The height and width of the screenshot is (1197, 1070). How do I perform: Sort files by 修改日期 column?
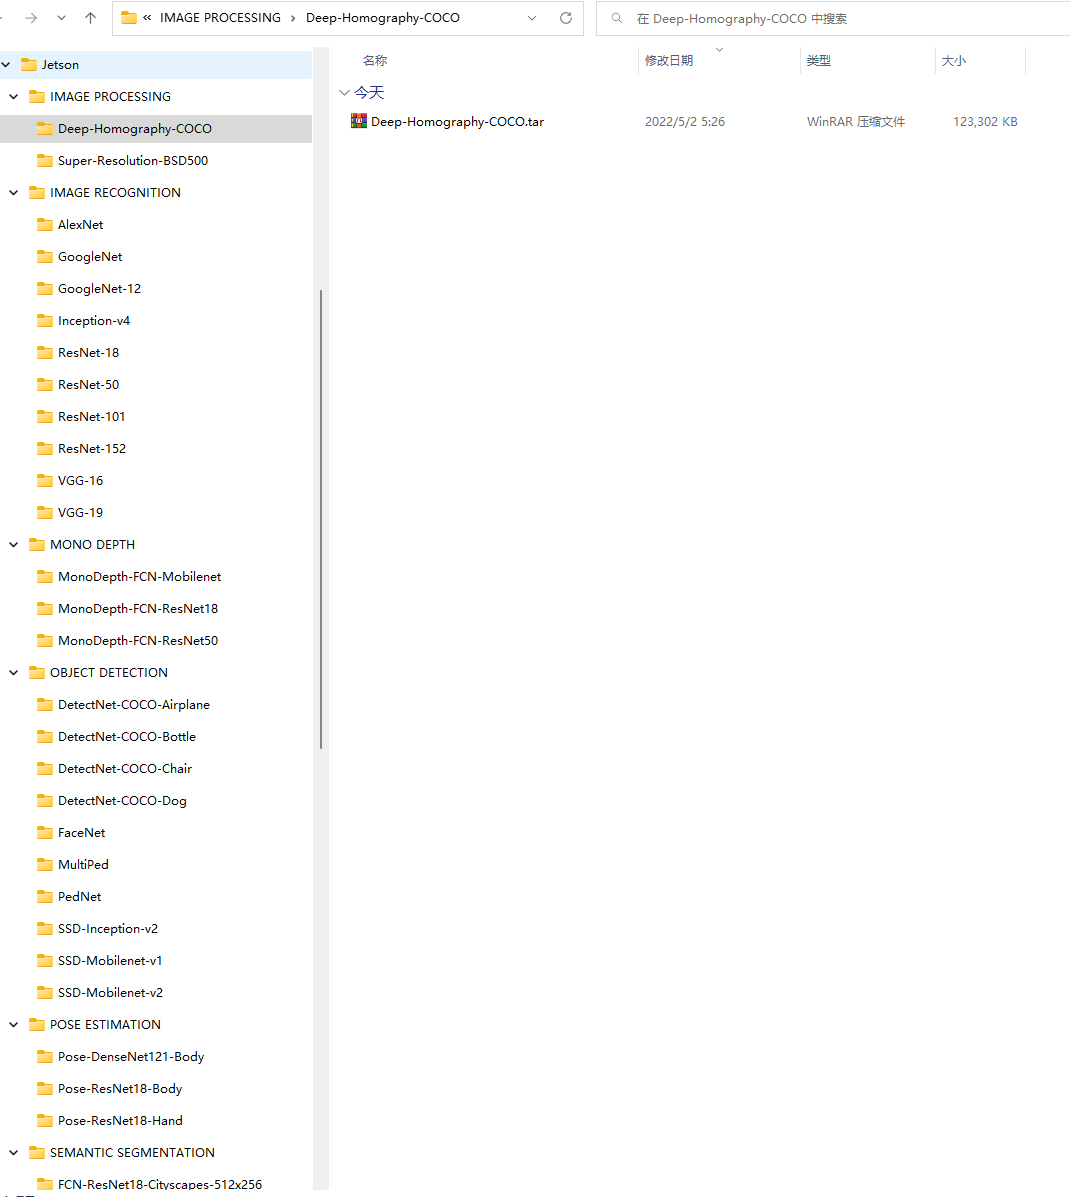click(669, 60)
